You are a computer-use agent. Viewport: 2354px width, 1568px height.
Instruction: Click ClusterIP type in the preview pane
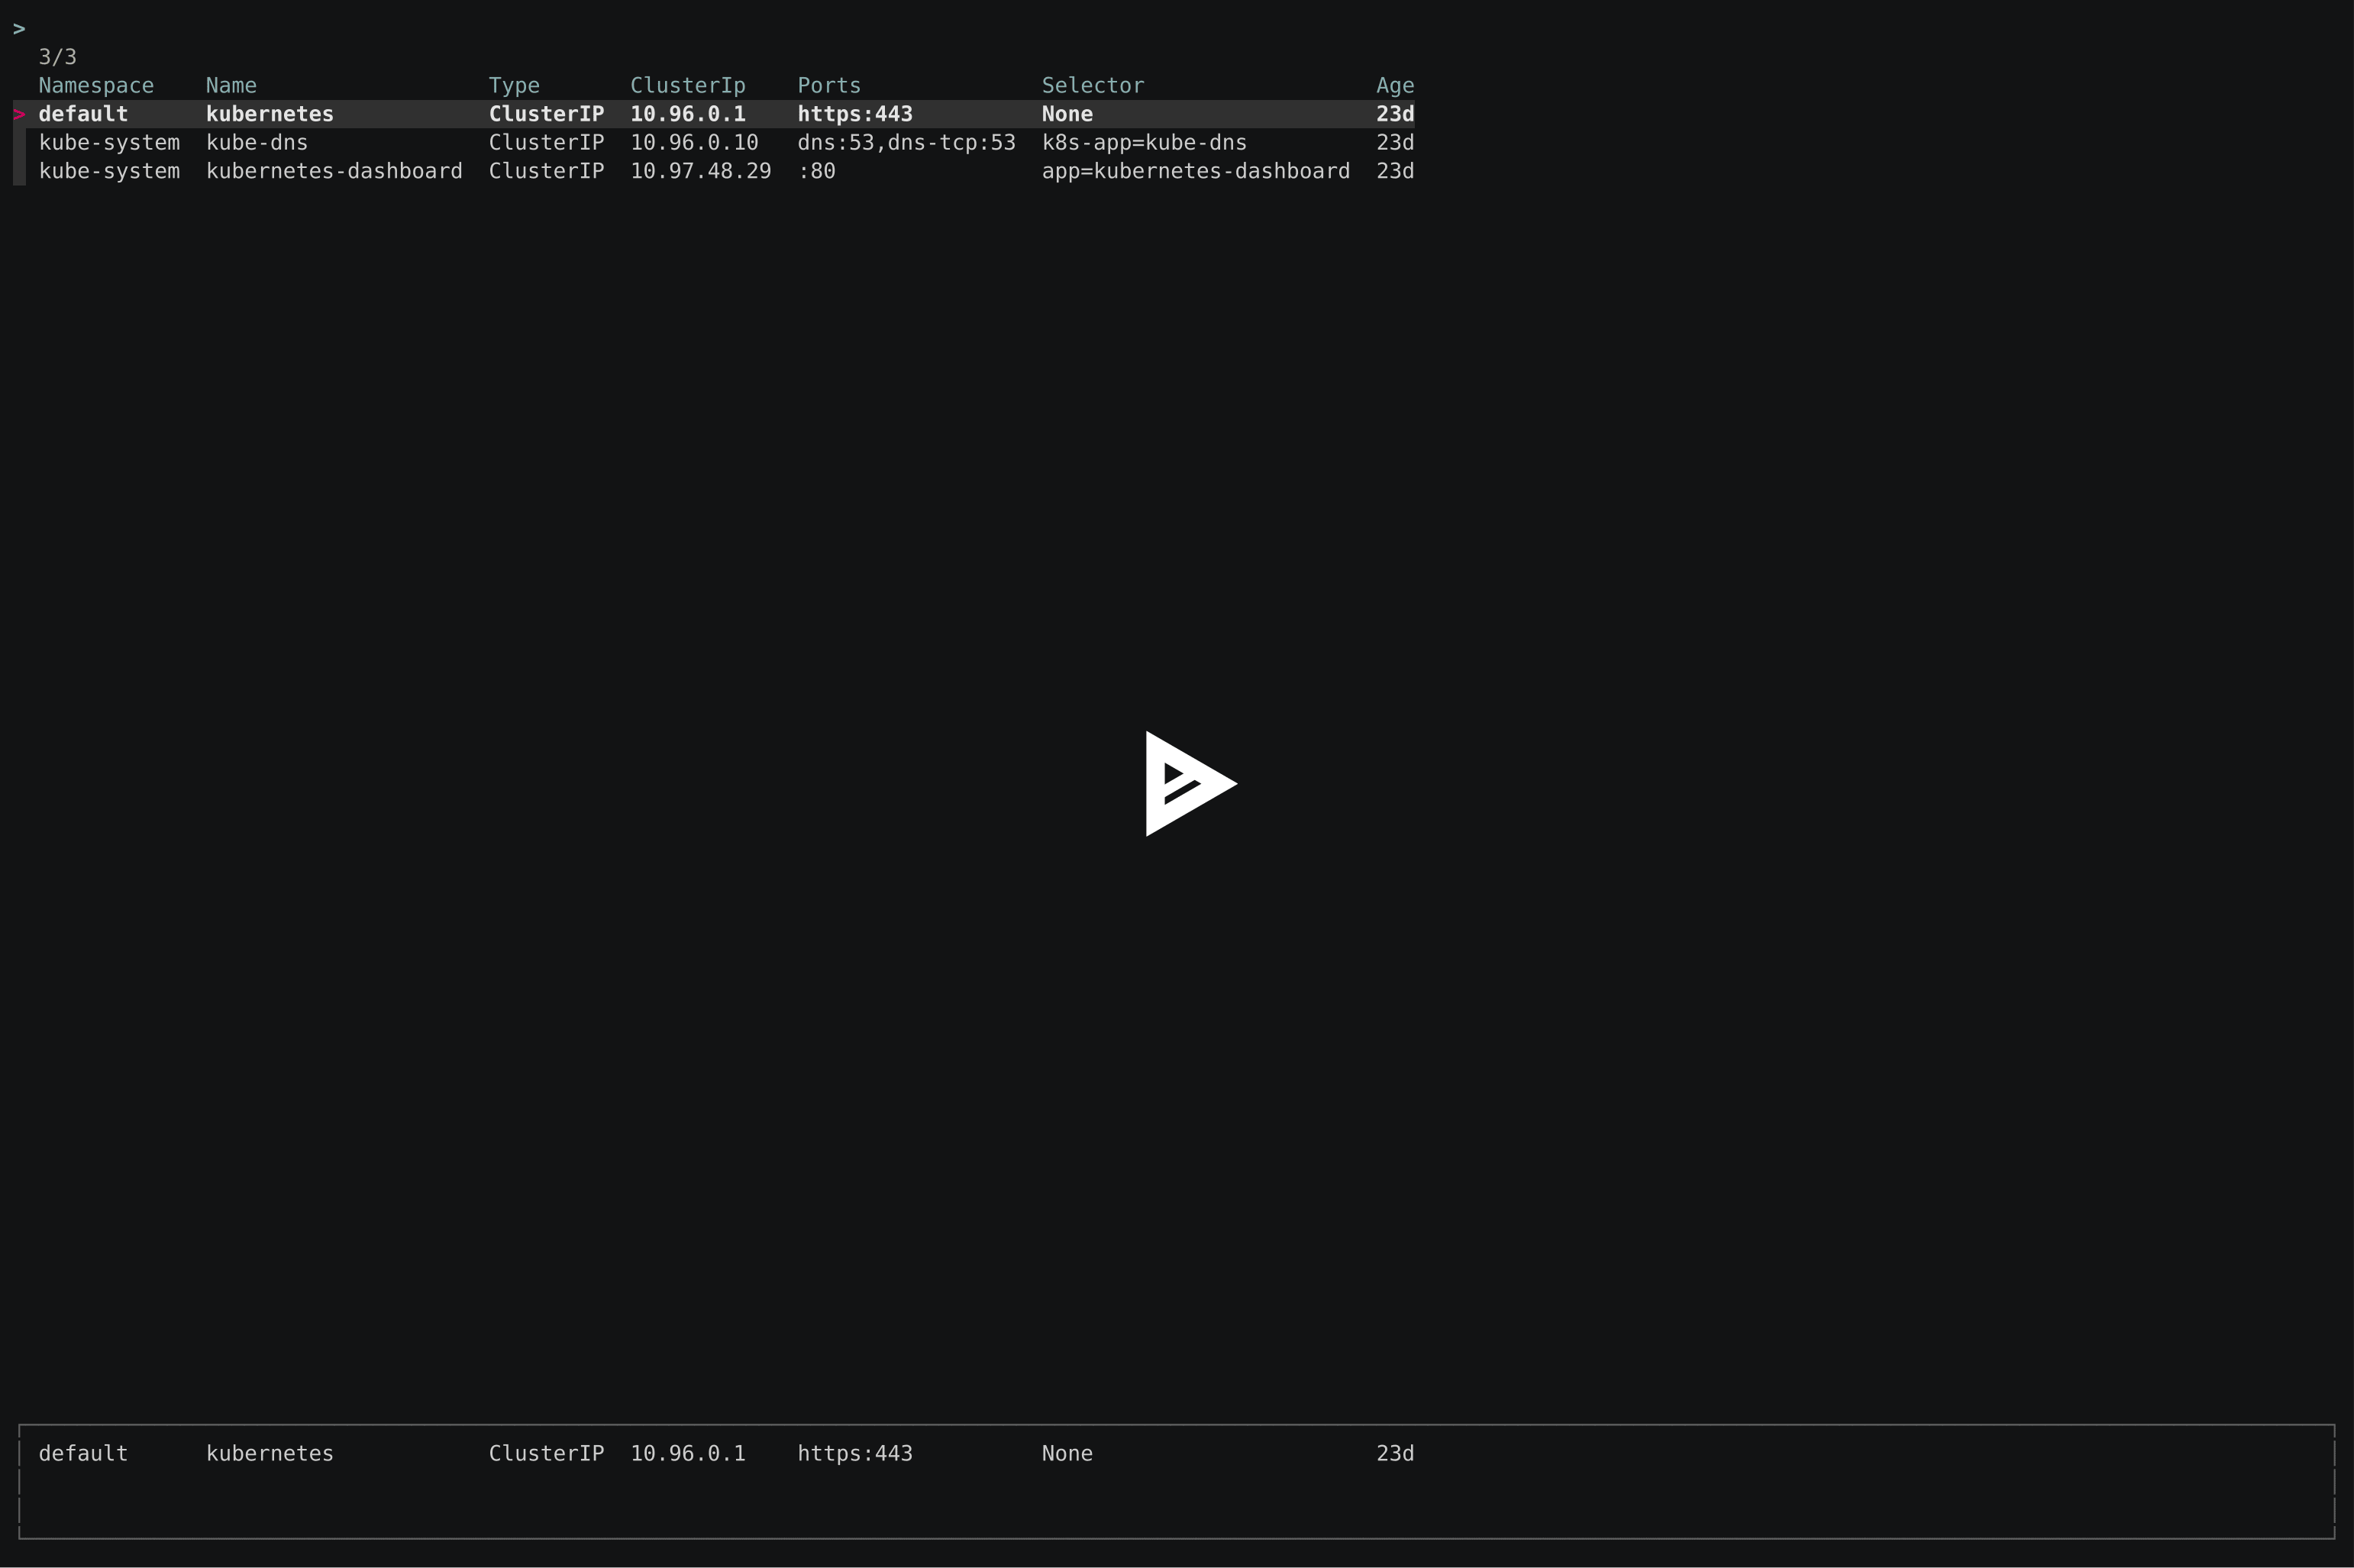[x=546, y=1453]
